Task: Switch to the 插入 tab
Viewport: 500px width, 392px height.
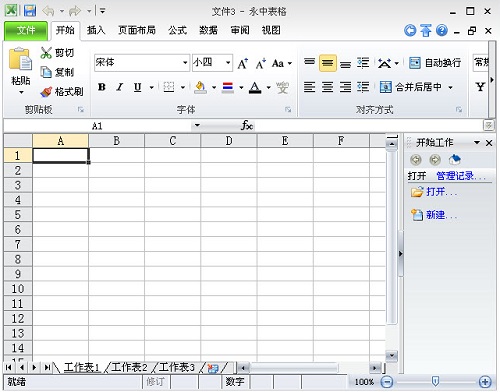Action: [x=96, y=30]
